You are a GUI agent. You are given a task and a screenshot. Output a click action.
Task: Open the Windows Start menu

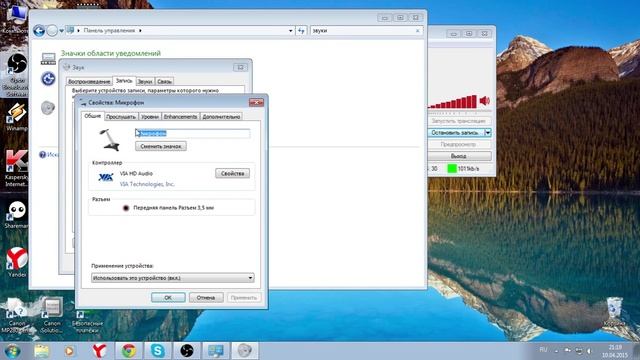pyautogui.click(x=12, y=351)
